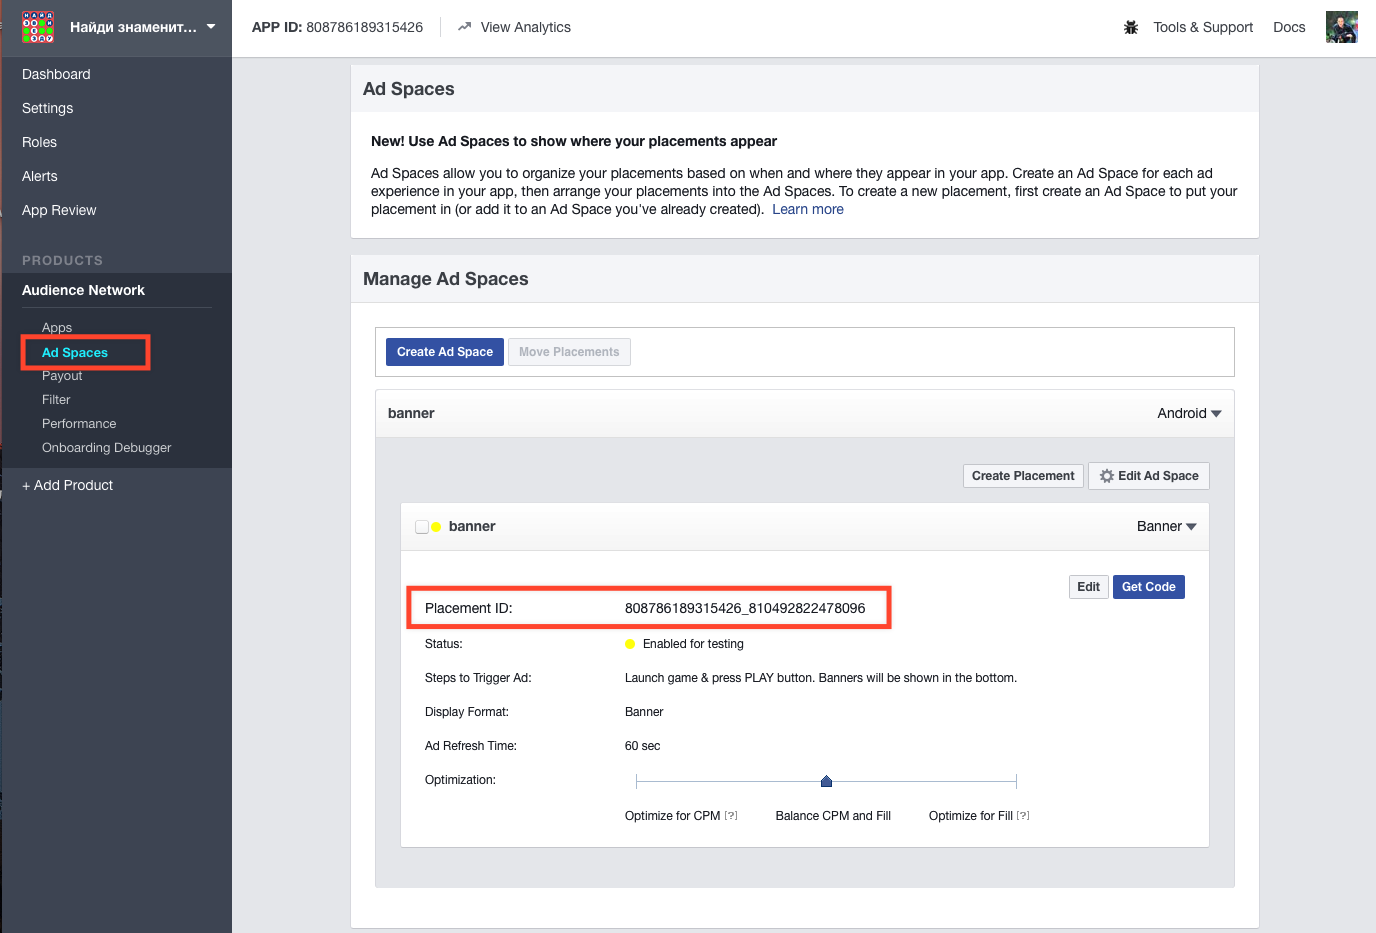Go to Dashboard in the sidebar
1376x933 pixels.
[56, 74]
